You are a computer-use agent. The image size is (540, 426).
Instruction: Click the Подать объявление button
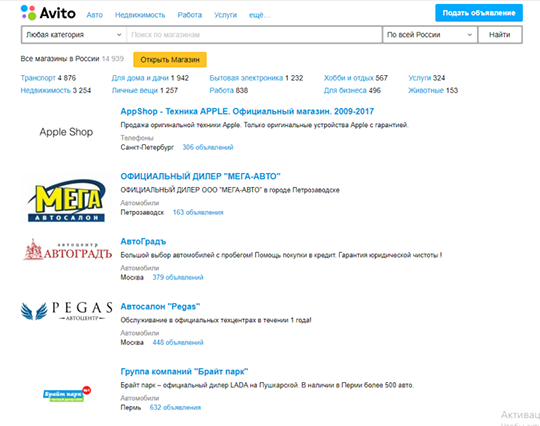479,13
